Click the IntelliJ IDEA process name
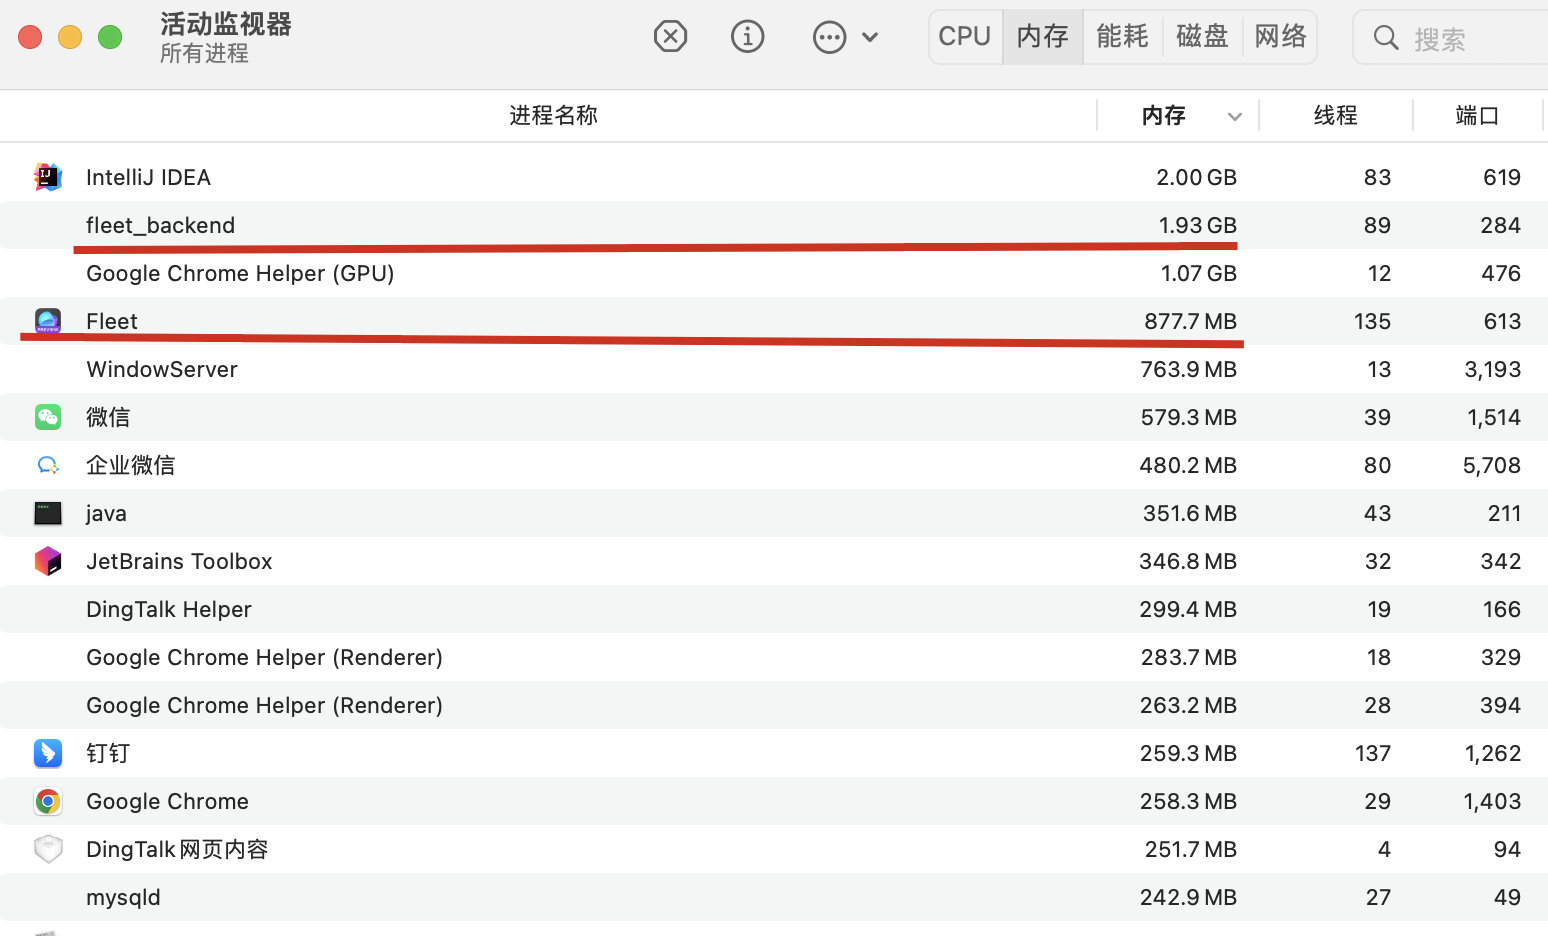Image resolution: width=1548 pixels, height=936 pixels. click(x=148, y=177)
